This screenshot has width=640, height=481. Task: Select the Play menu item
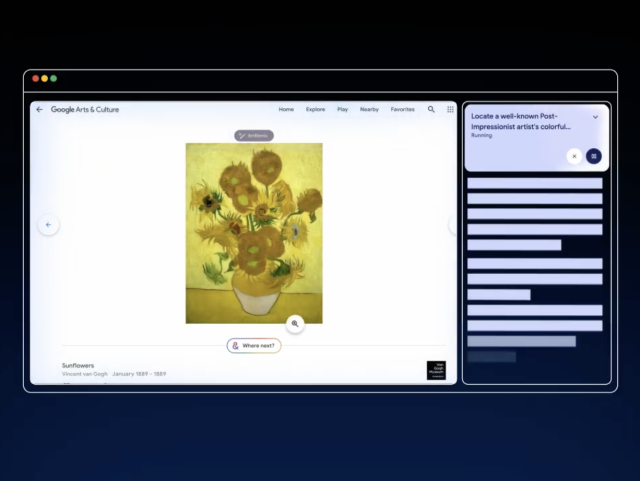342,109
